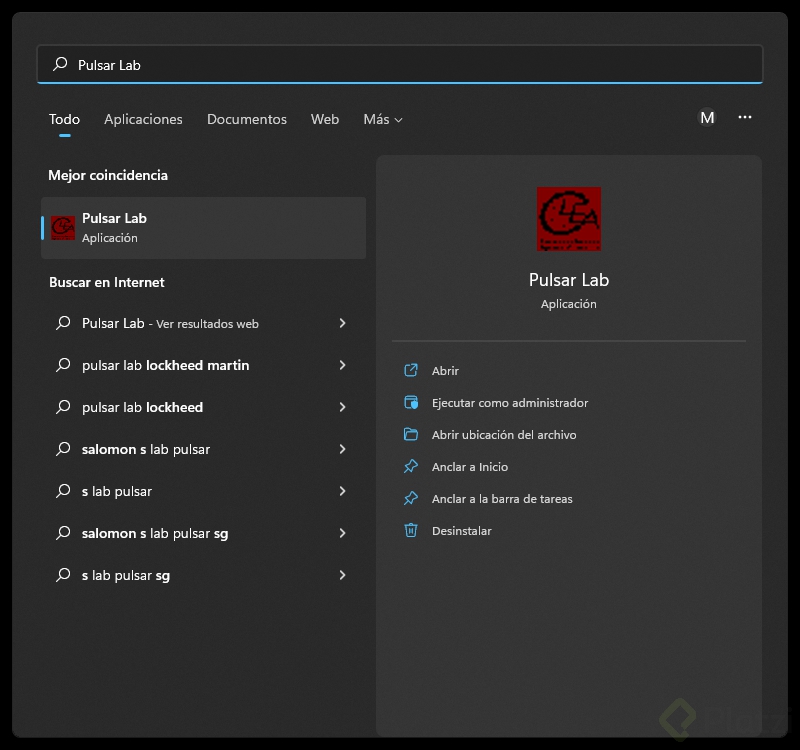Expand chevron beside 'pulsar lab lockheed'
The image size is (800, 750).
pos(342,407)
